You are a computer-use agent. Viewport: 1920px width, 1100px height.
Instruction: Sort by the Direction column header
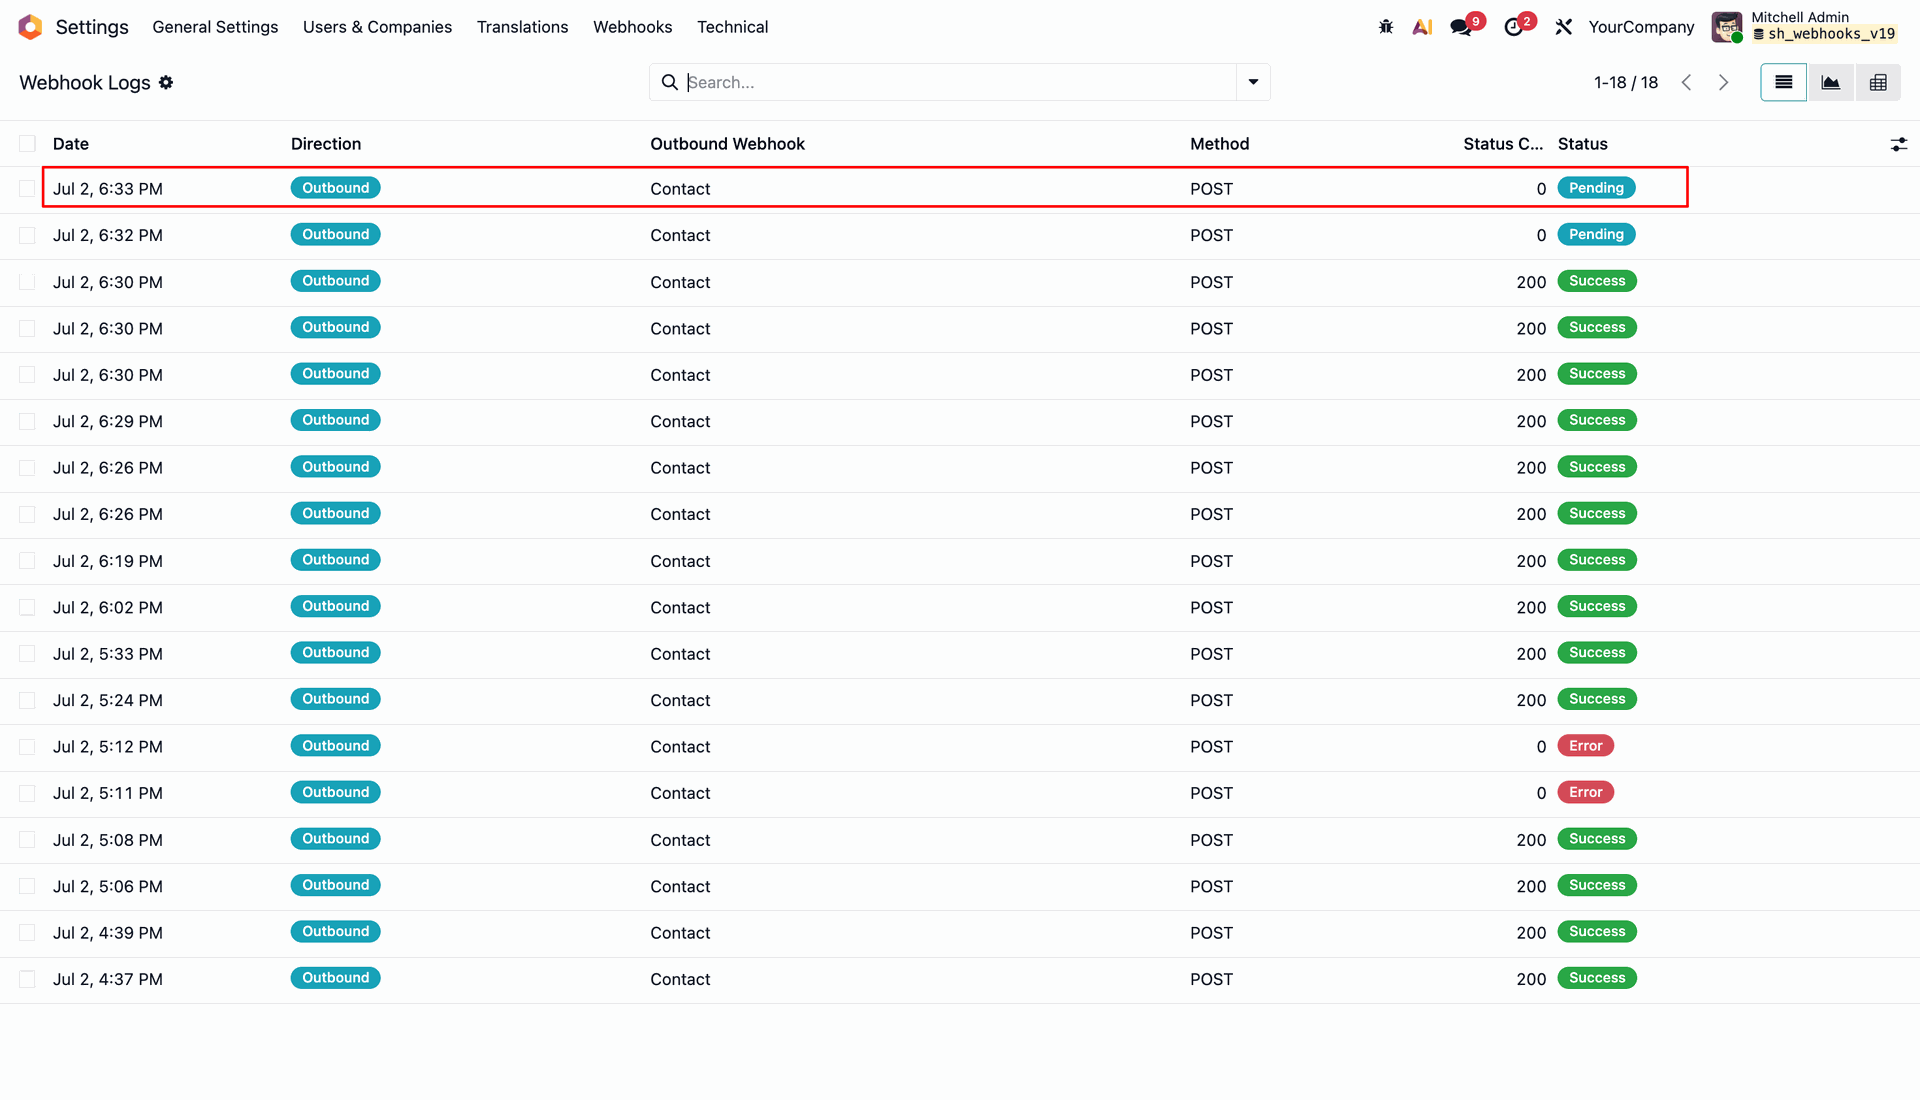click(326, 144)
